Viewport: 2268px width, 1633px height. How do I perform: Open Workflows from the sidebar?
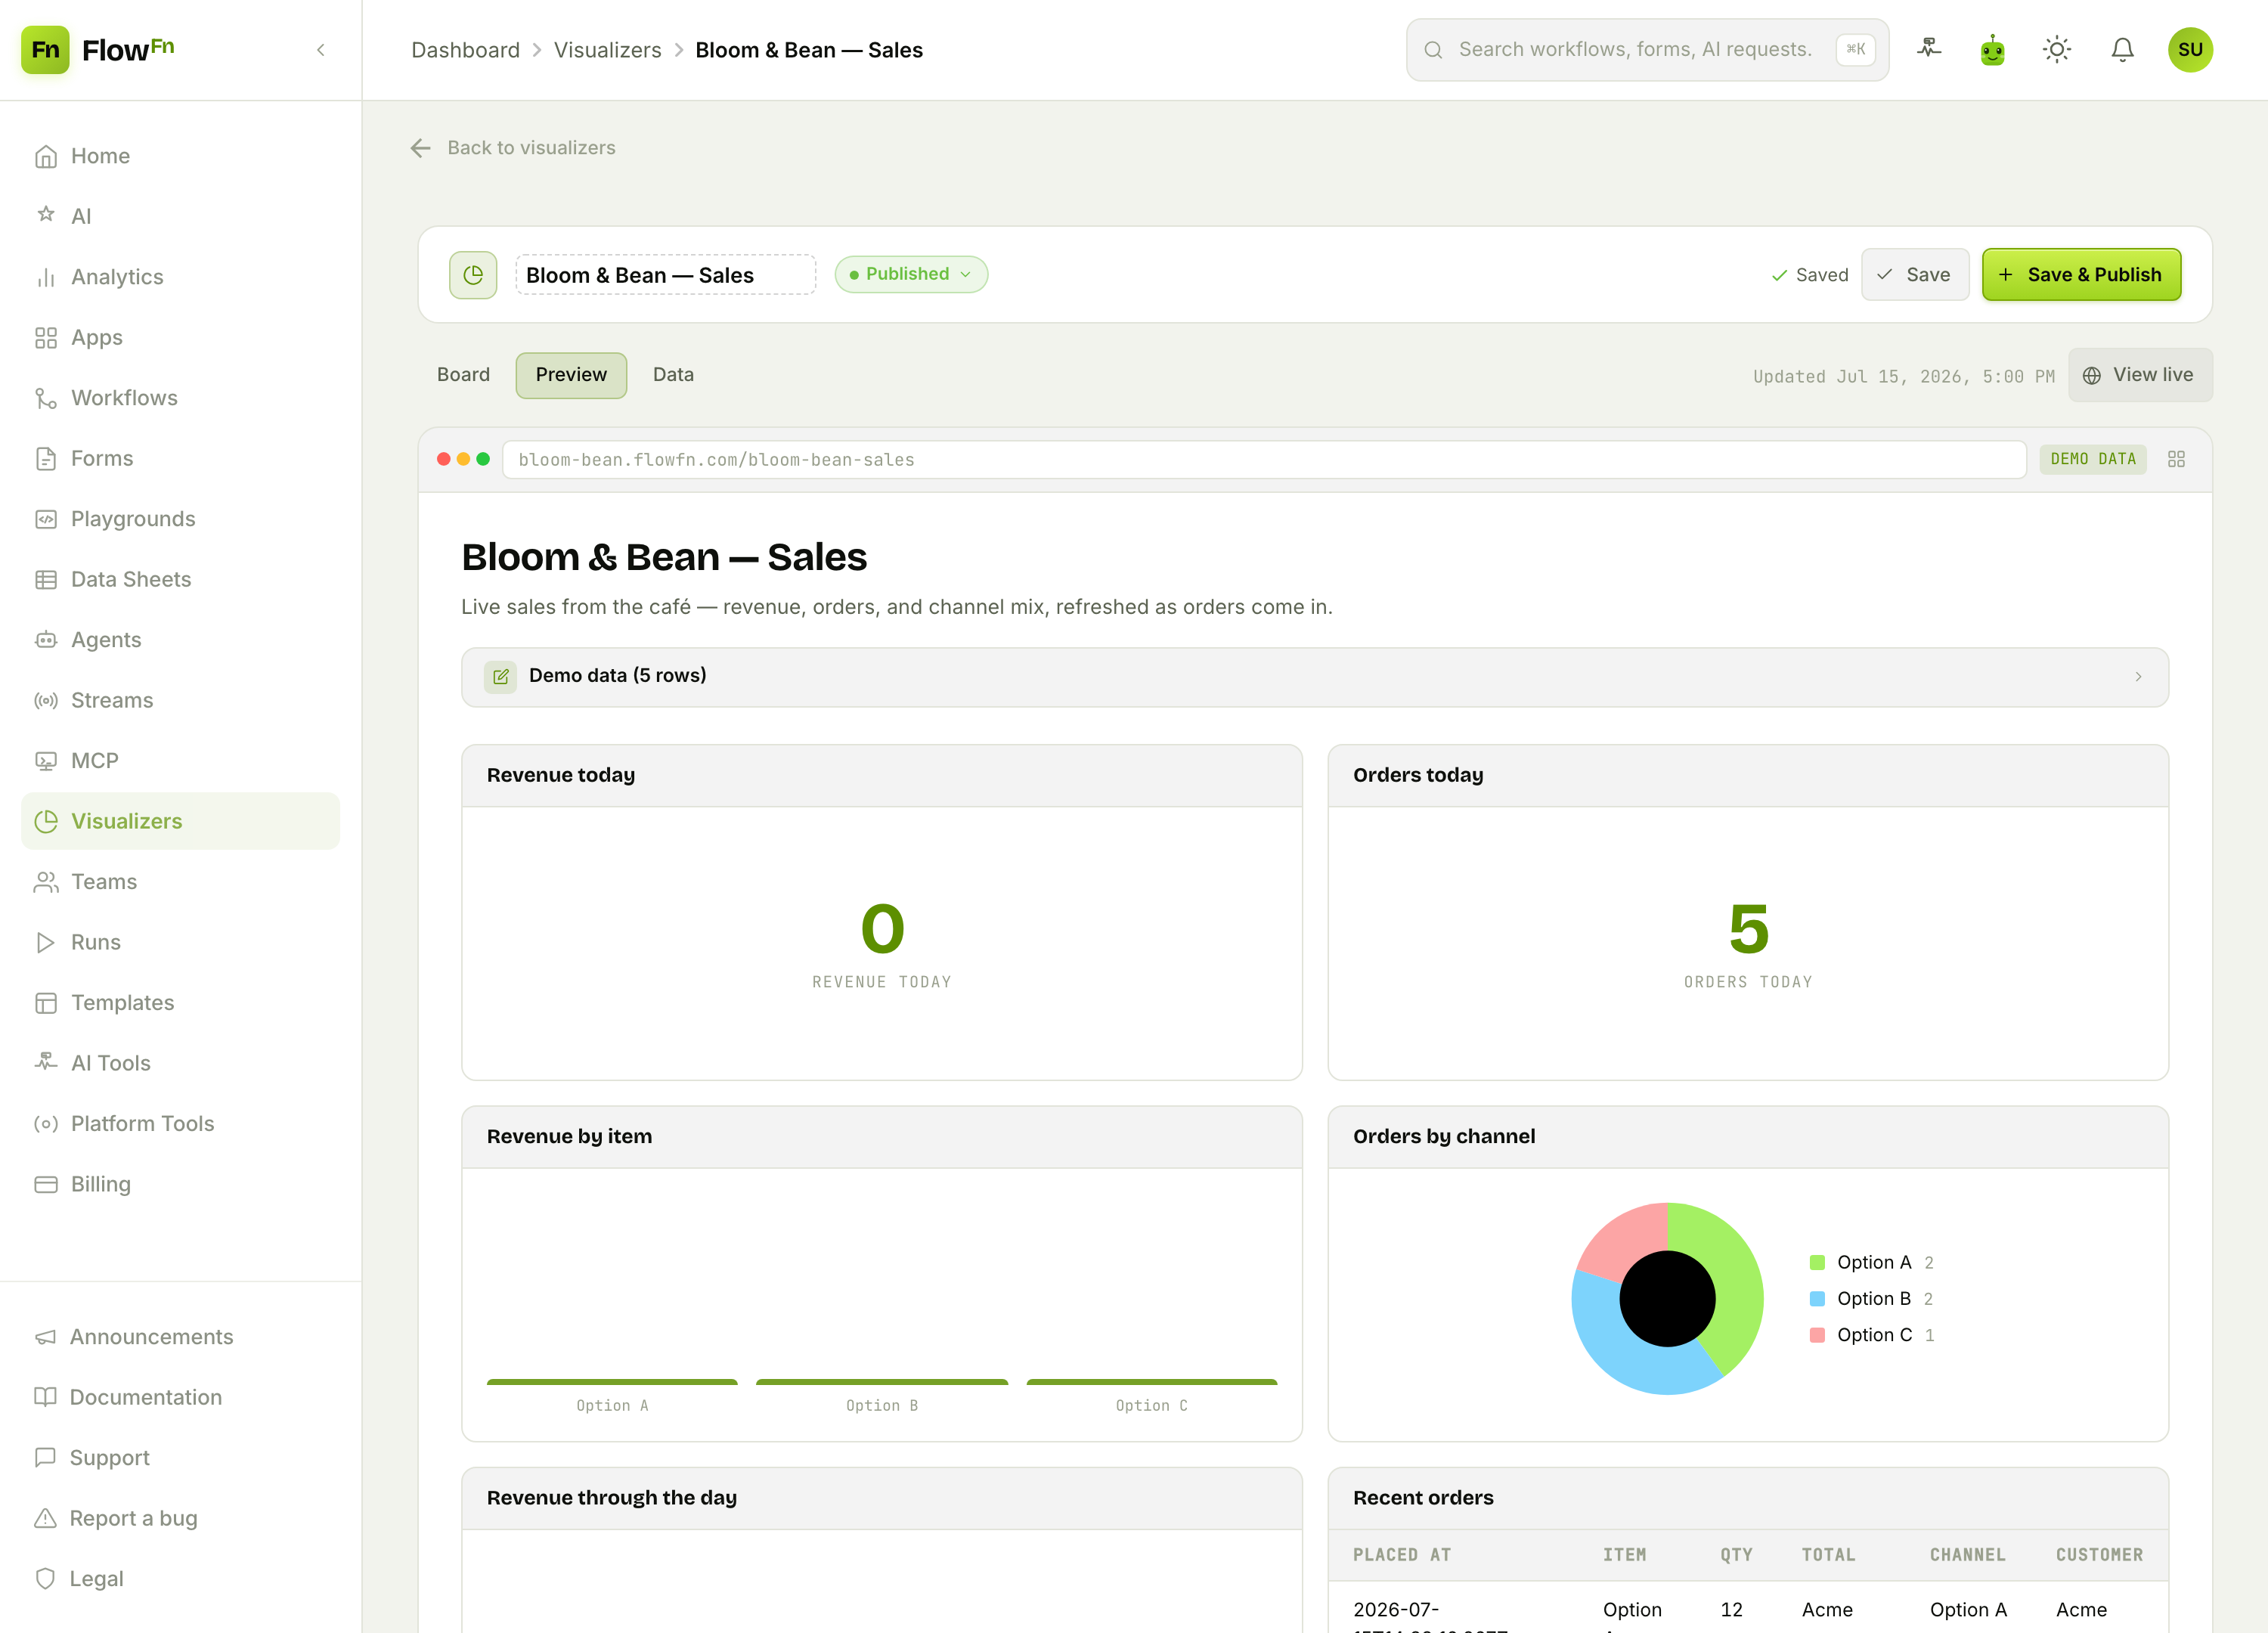pyautogui.click(x=180, y=398)
